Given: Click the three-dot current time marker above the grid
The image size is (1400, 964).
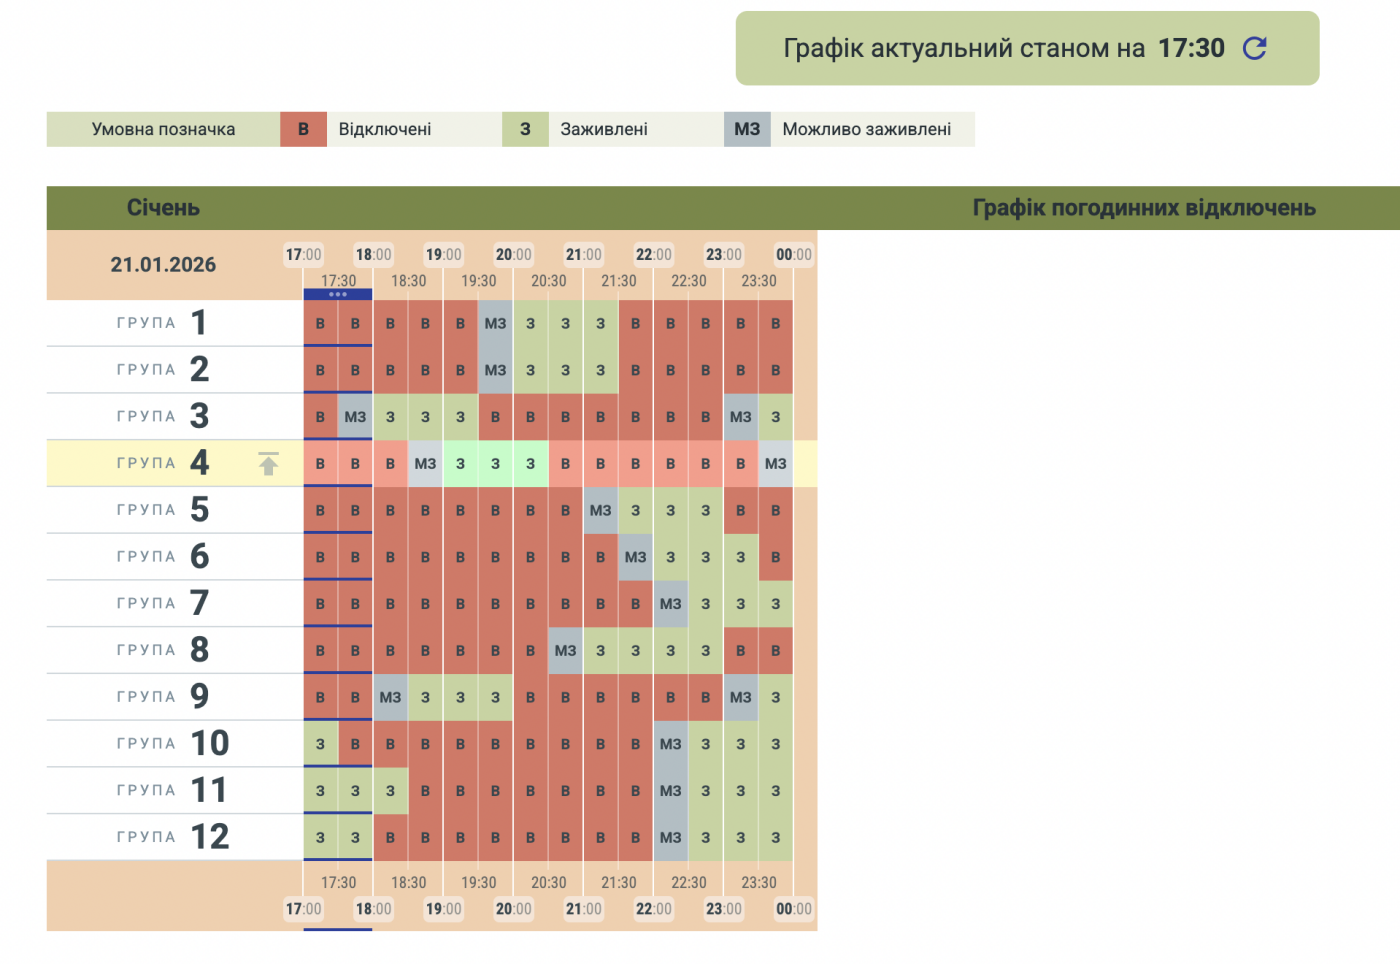Looking at the screenshot, I should point(338,294).
